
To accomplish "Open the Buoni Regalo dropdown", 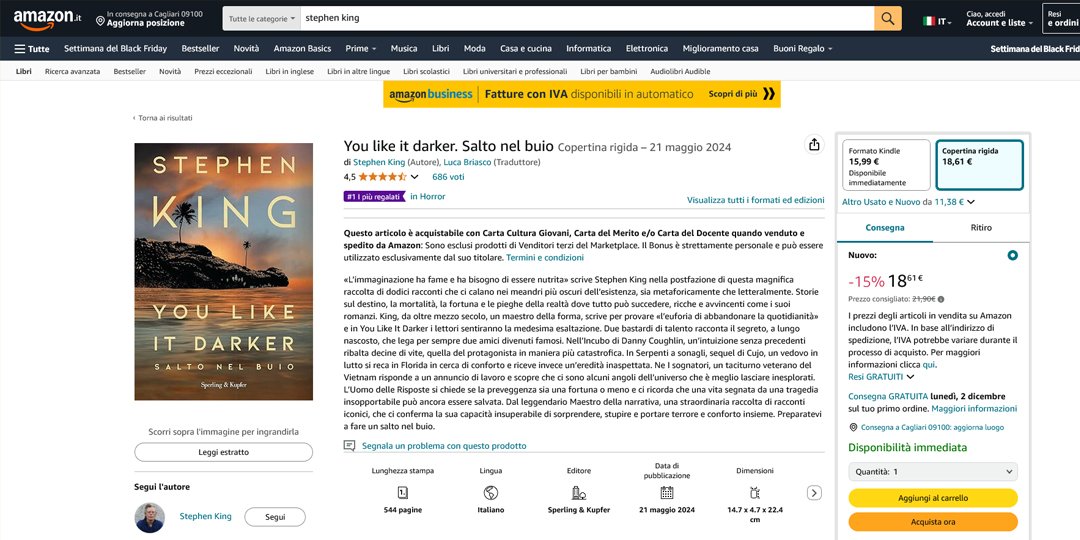I will pos(802,49).
